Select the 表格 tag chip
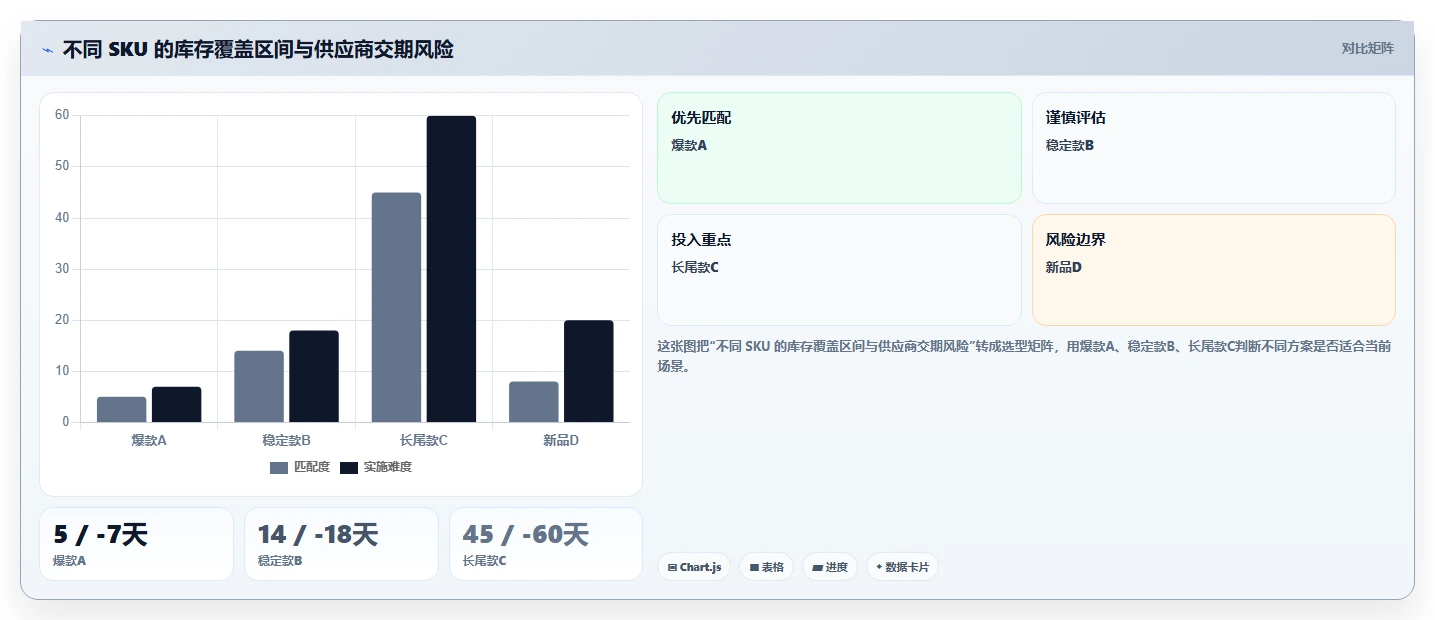 pyautogui.click(x=766, y=567)
